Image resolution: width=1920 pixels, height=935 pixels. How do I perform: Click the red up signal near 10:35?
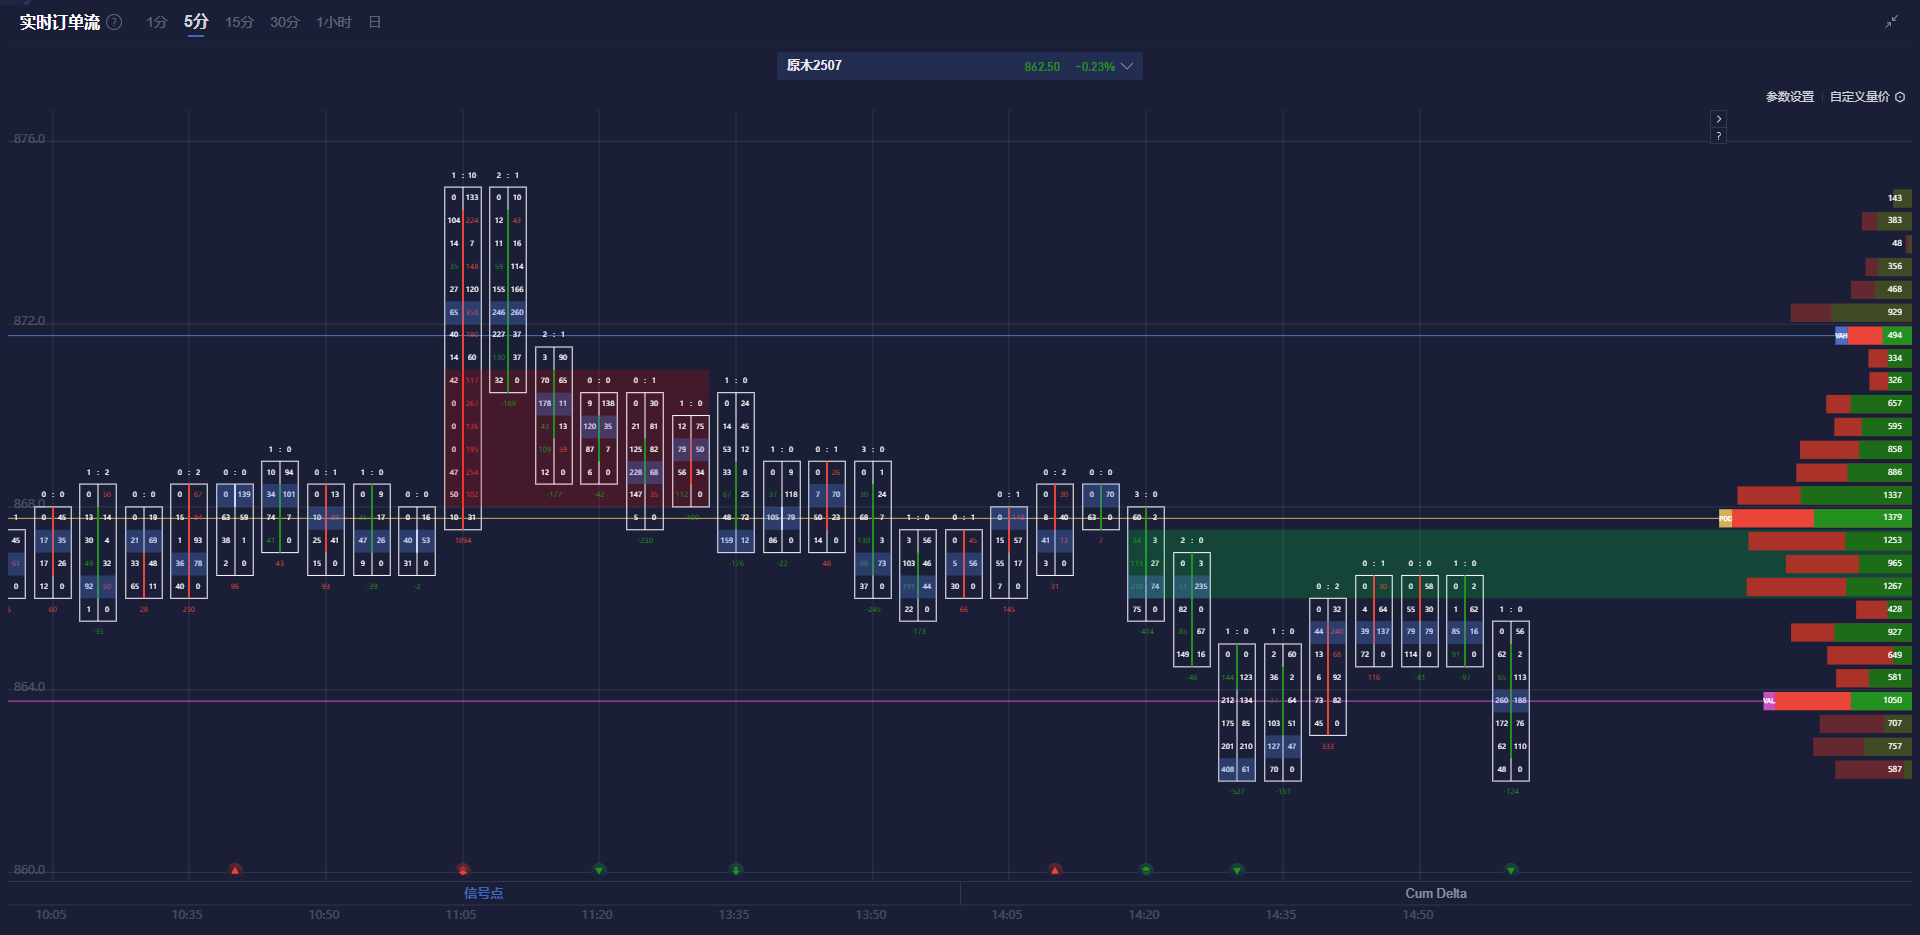[235, 870]
